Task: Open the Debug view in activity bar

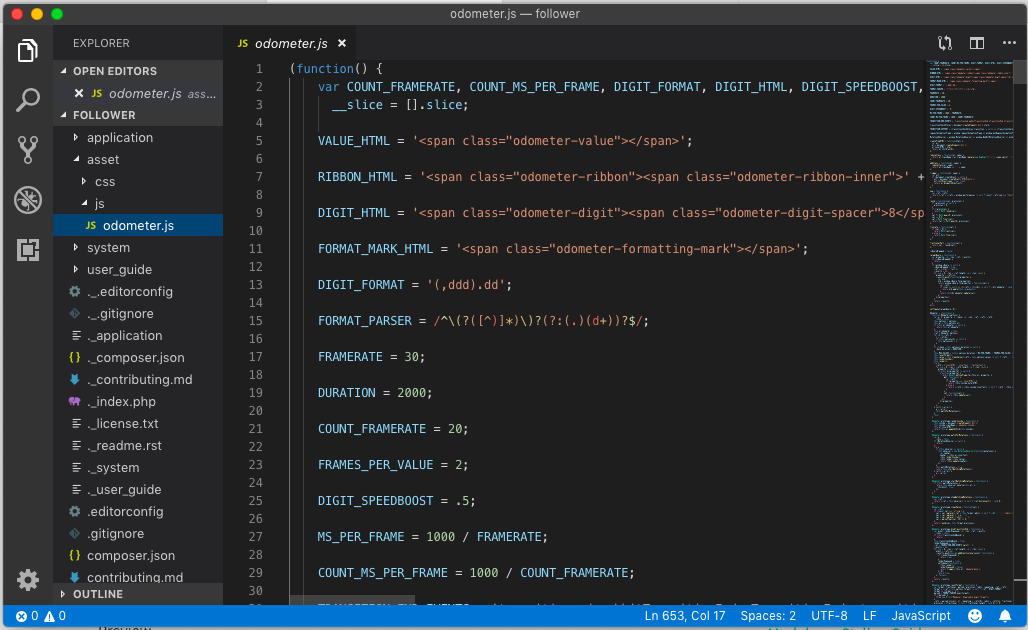Action: click(28, 200)
